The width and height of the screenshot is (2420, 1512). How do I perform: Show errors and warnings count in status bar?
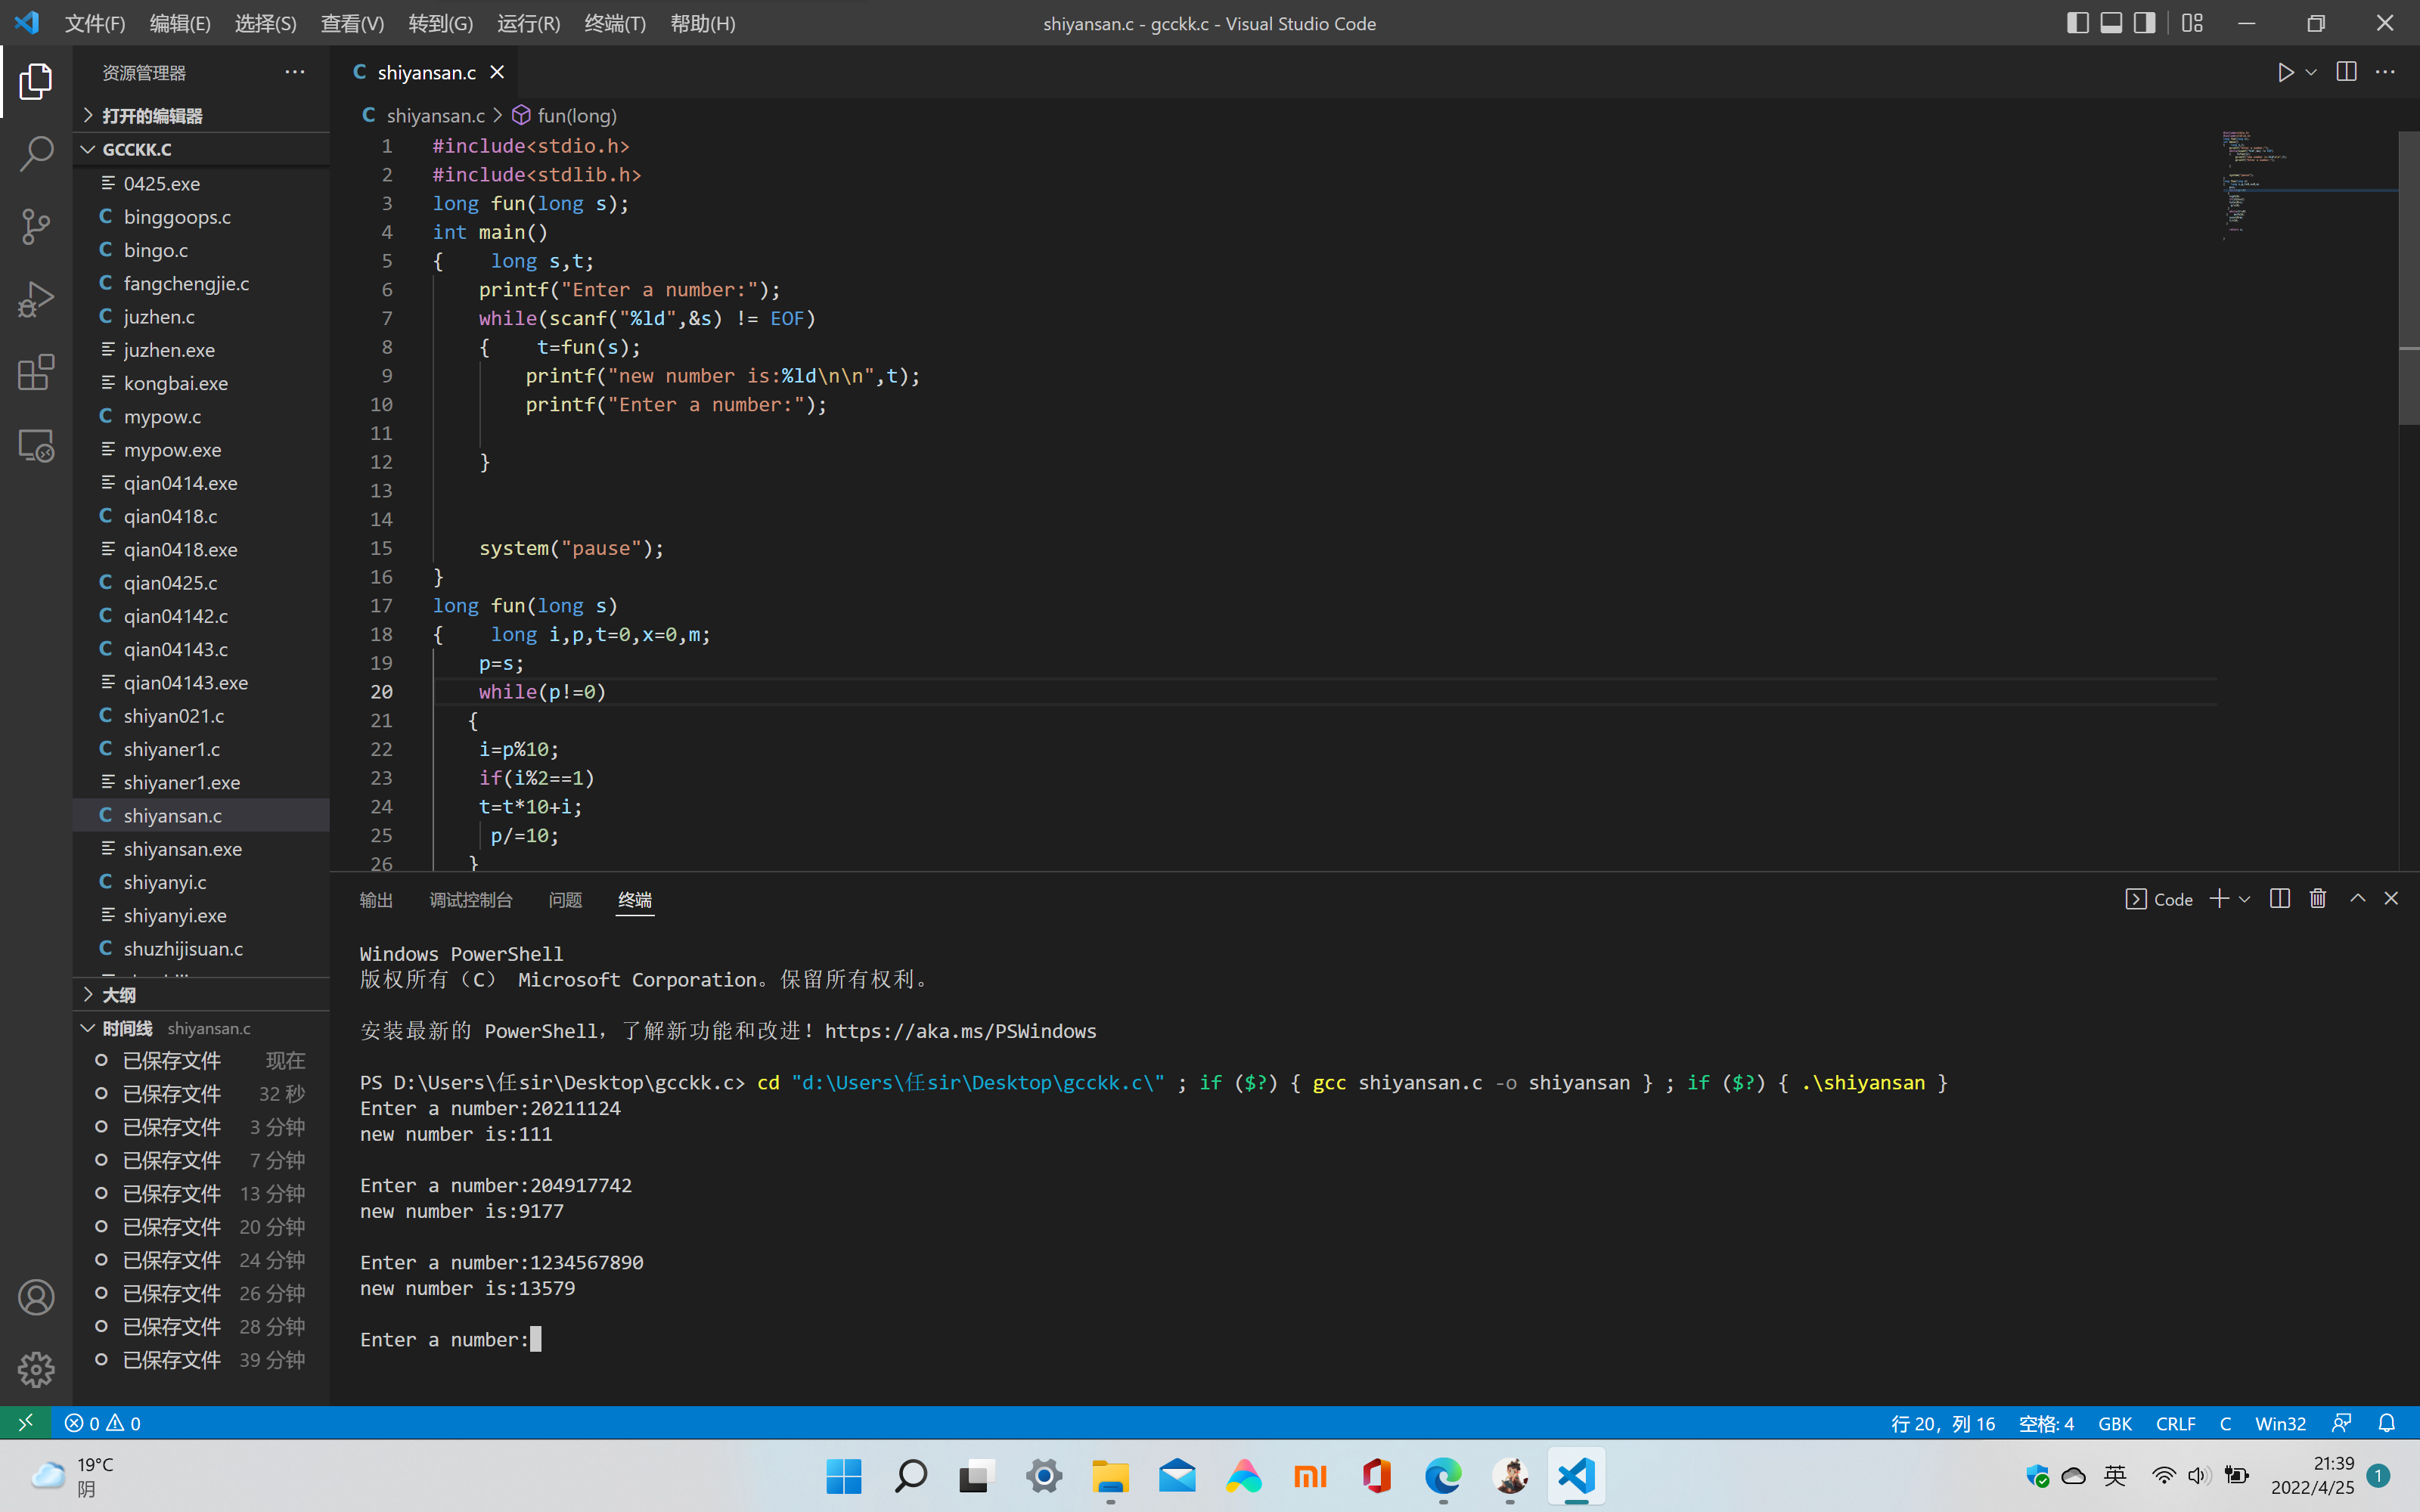coord(103,1422)
